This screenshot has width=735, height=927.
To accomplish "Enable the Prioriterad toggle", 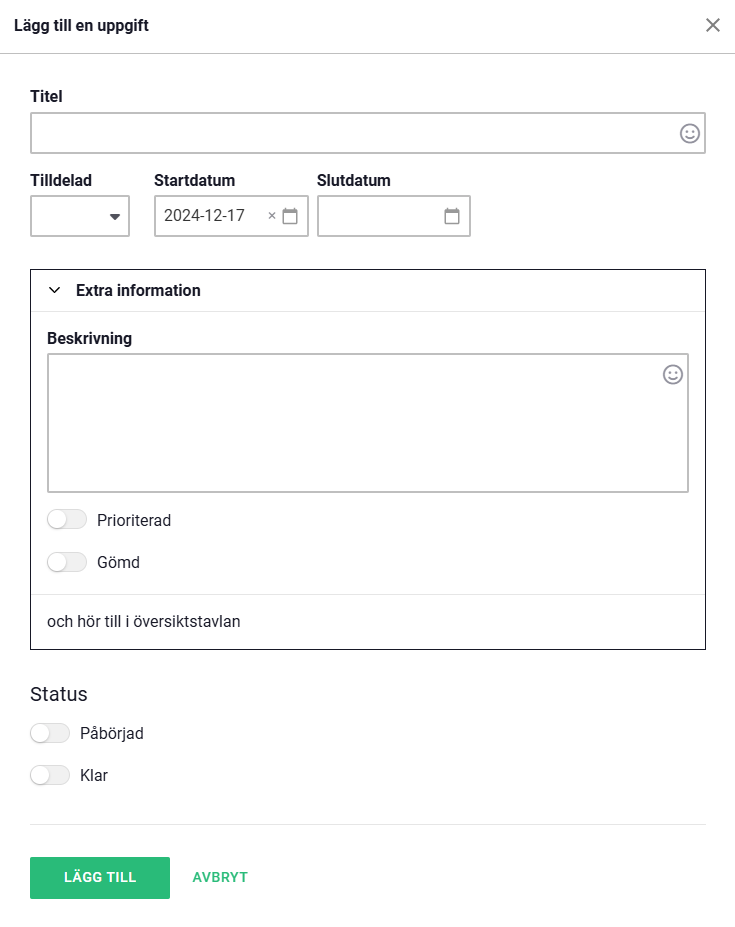I will pos(67,520).
